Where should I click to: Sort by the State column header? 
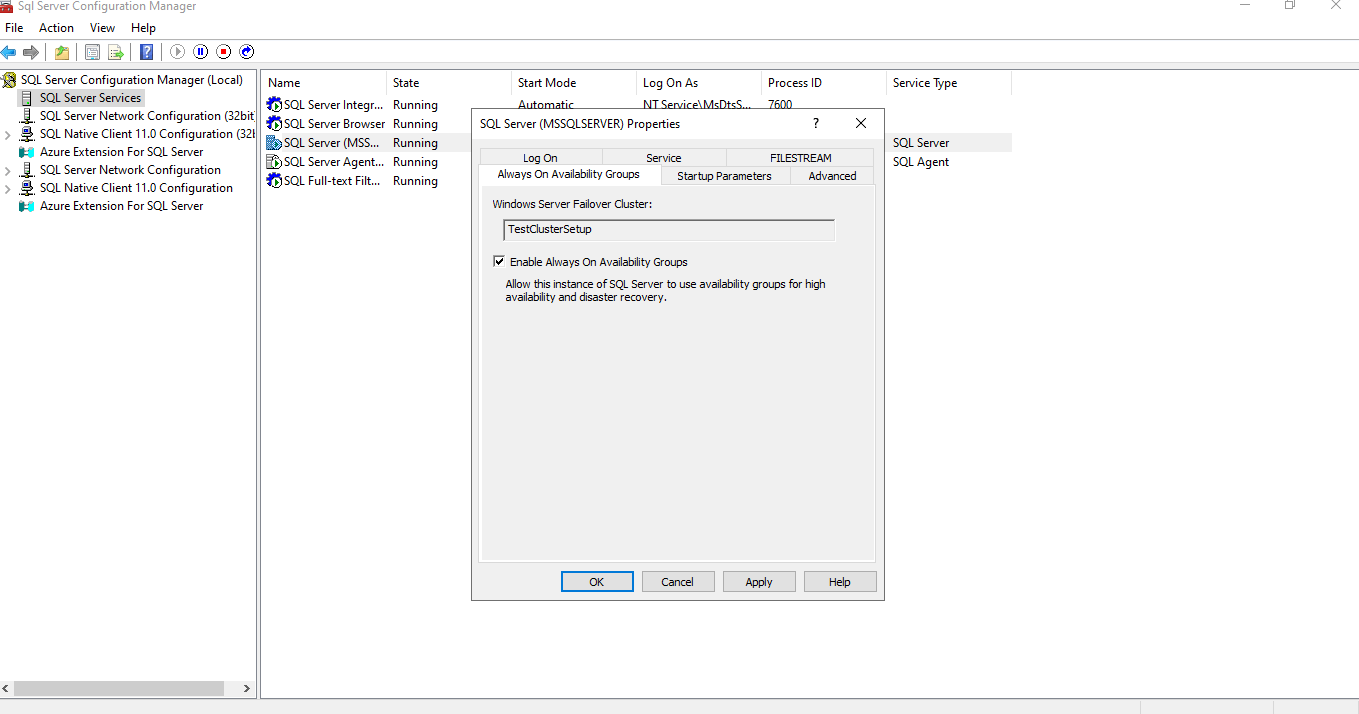pyautogui.click(x=449, y=83)
